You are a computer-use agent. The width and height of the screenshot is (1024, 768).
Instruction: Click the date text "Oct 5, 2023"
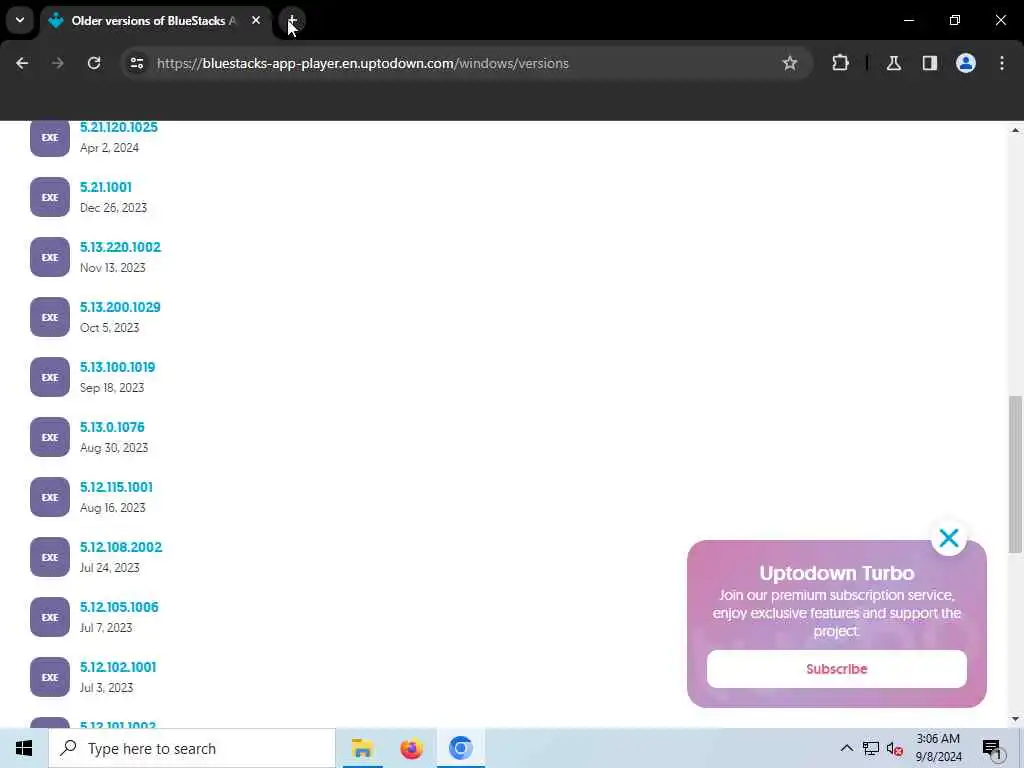[x=109, y=328]
